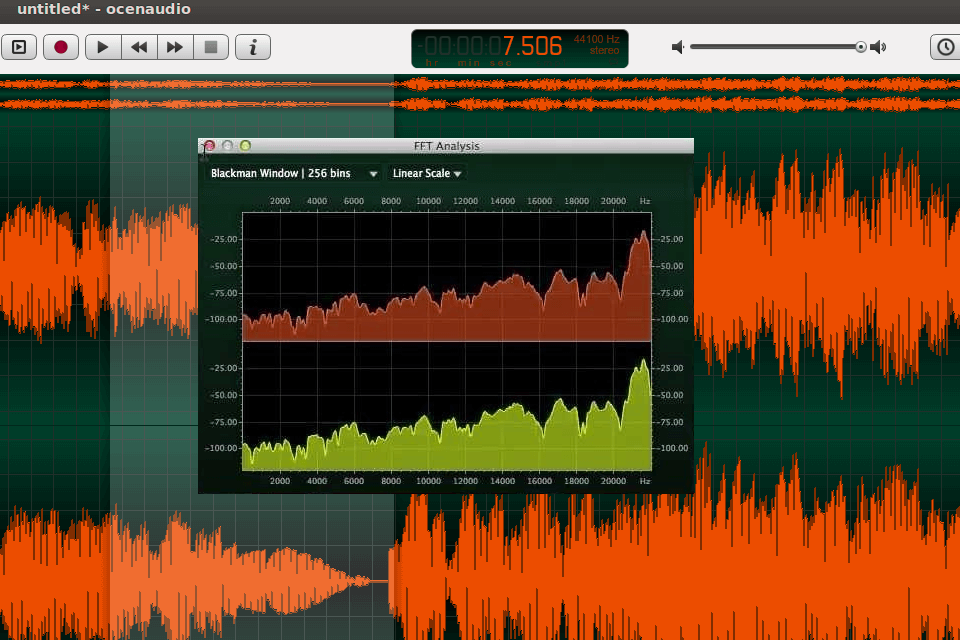960x640 pixels.
Task: Open the clock history button at the toolbar edge
Action: coord(945,47)
